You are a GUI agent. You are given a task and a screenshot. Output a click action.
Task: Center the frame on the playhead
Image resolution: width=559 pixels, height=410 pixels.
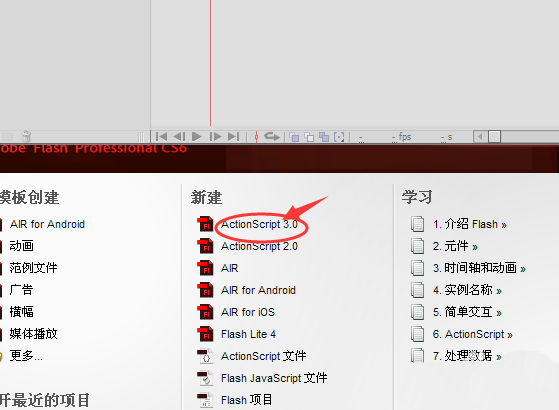256,137
